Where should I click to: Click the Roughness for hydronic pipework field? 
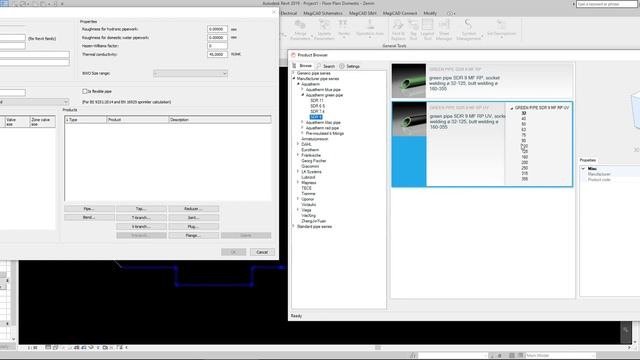click(x=217, y=29)
